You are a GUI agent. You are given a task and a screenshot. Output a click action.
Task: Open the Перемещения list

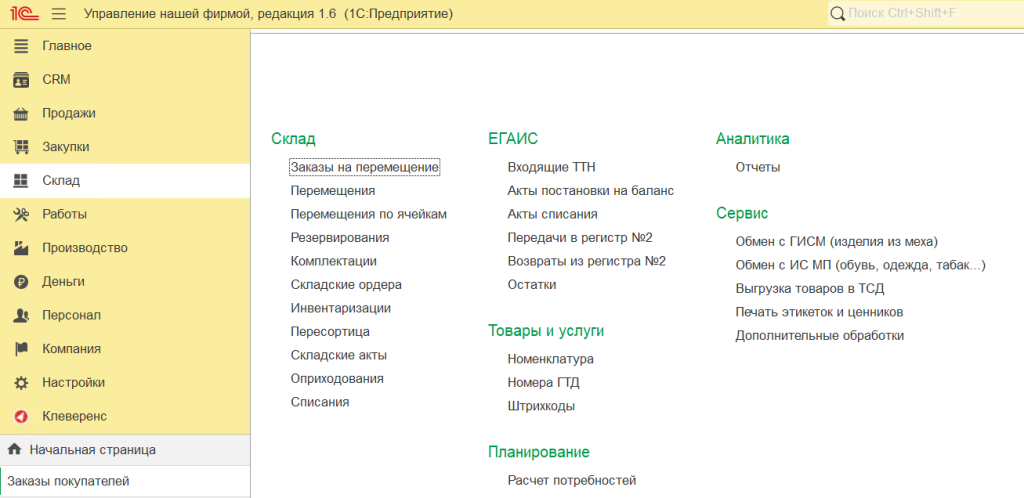coord(333,191)
